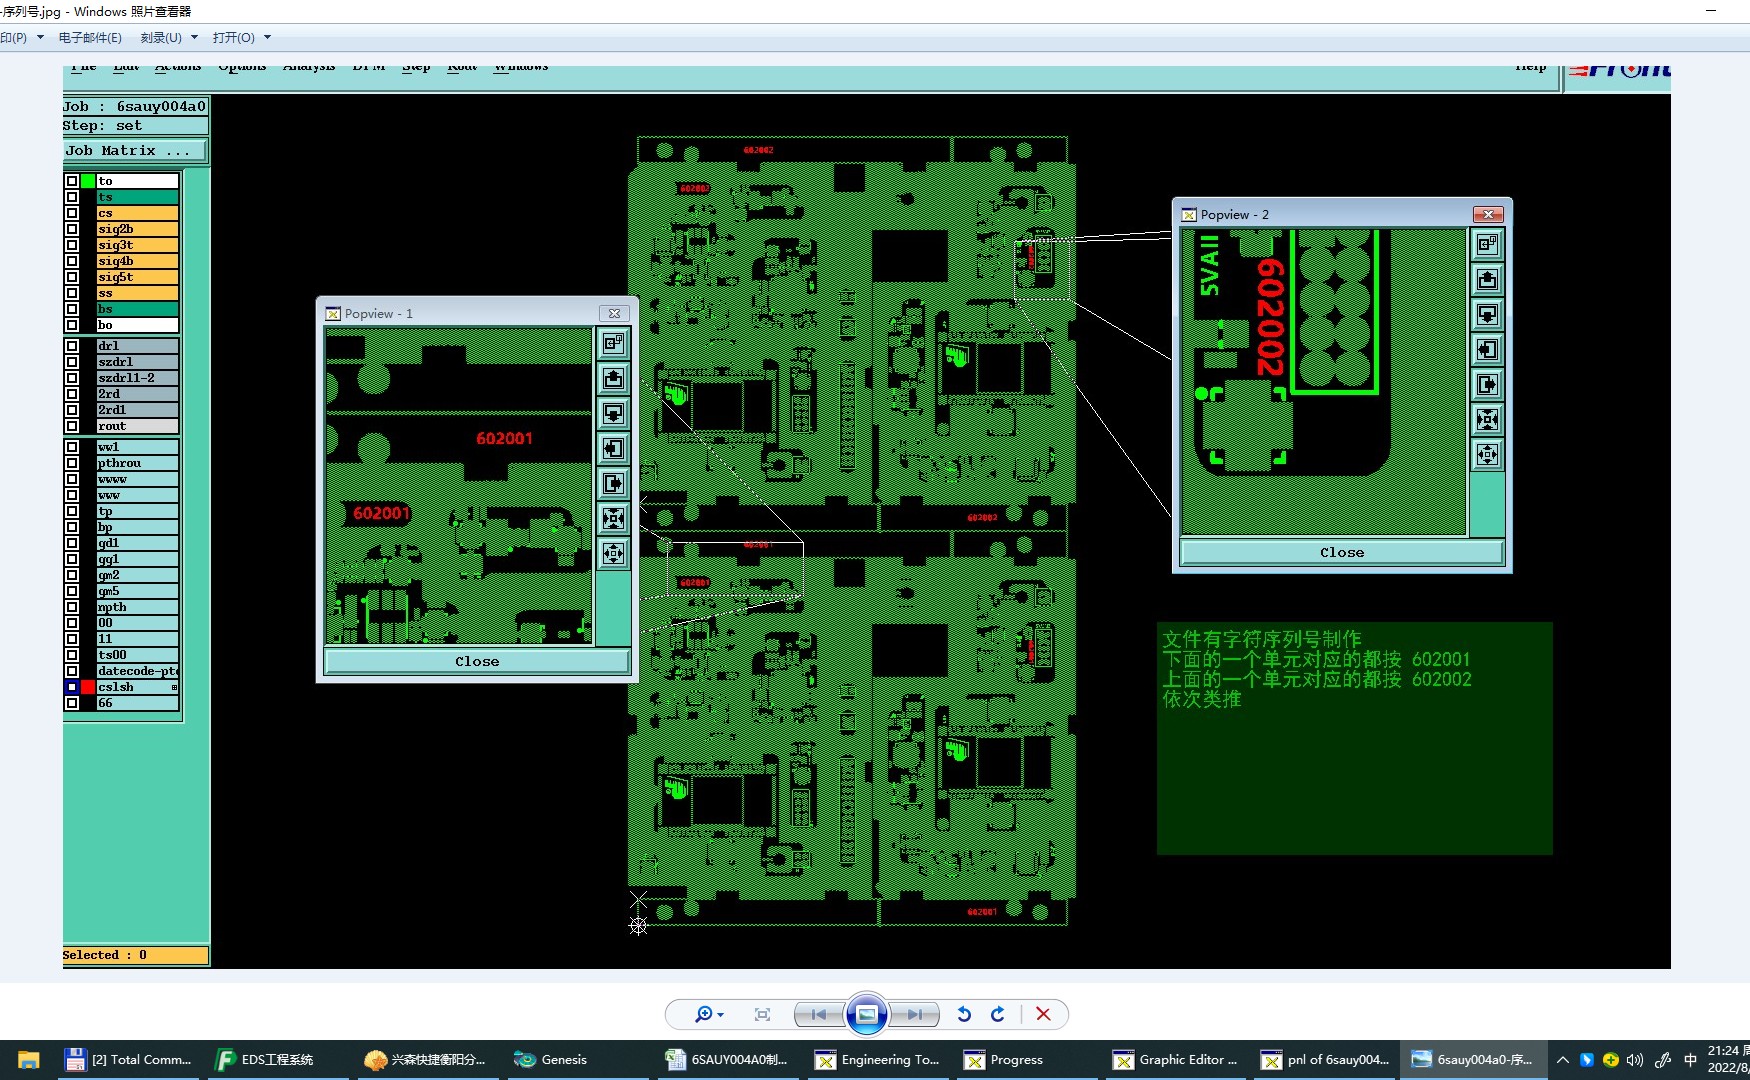The width and height of the screenshot is (1750, 1080).
Task: Open the 打印(P) menu
Action: (14, 37)
